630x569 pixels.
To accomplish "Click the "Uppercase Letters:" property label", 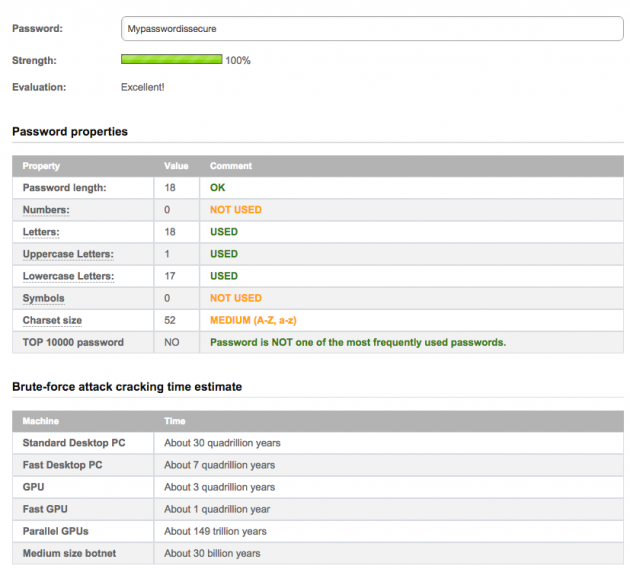I will click(x=68, y=254).
